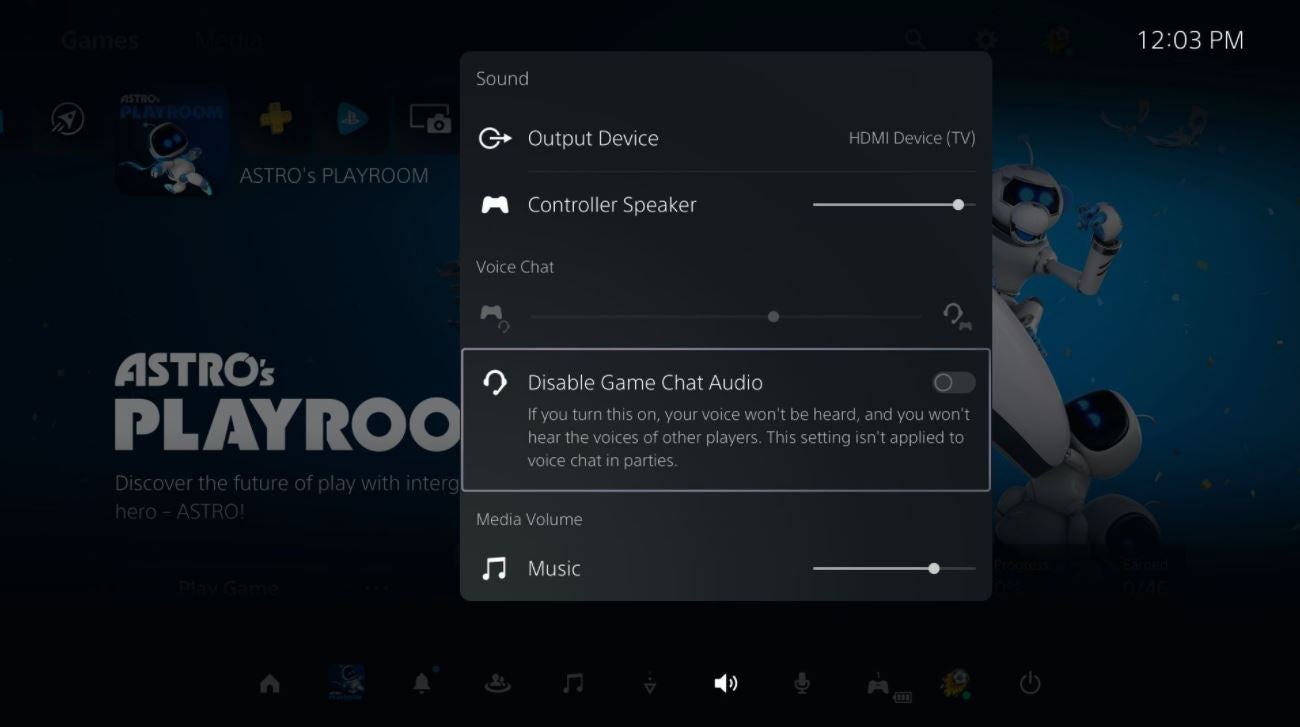The height and width of the screenshot is (727, 1300).
Task: Open the Home icon in control center
Action: [x=269, y=684]
